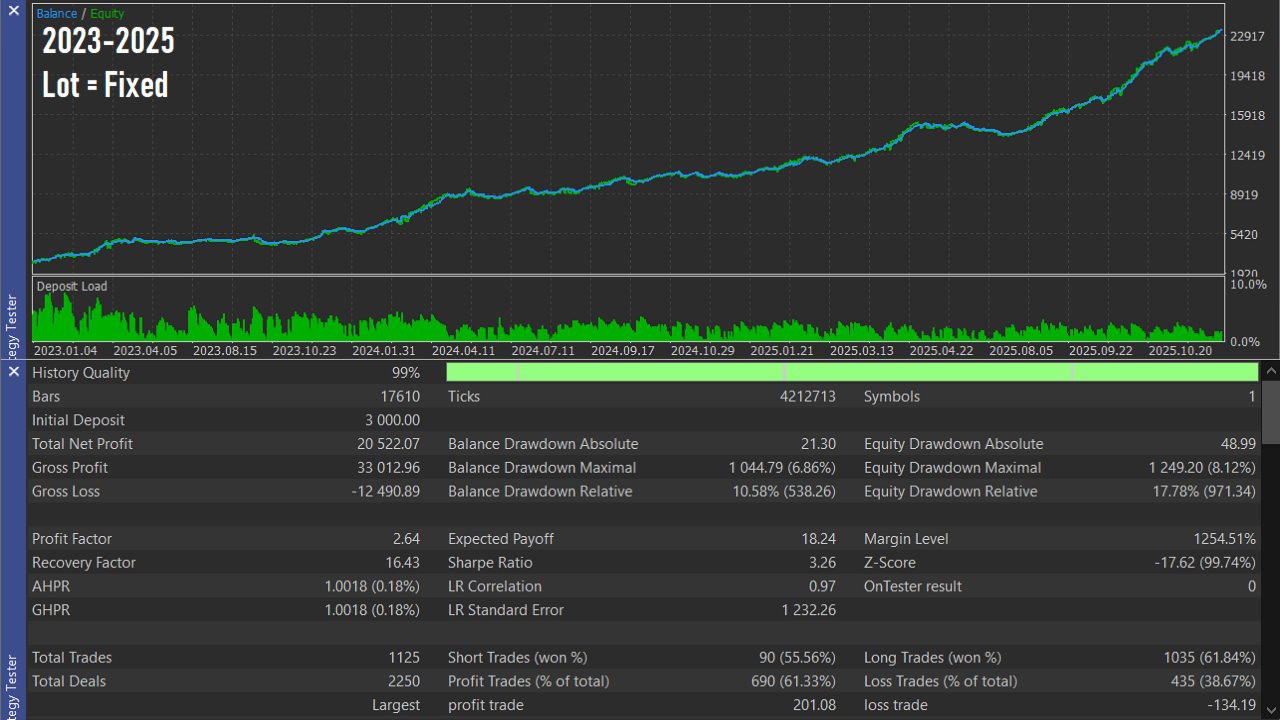Select the value 10.58% (538.26)
The image size is (1280, 720).
(x=784, y=492)
